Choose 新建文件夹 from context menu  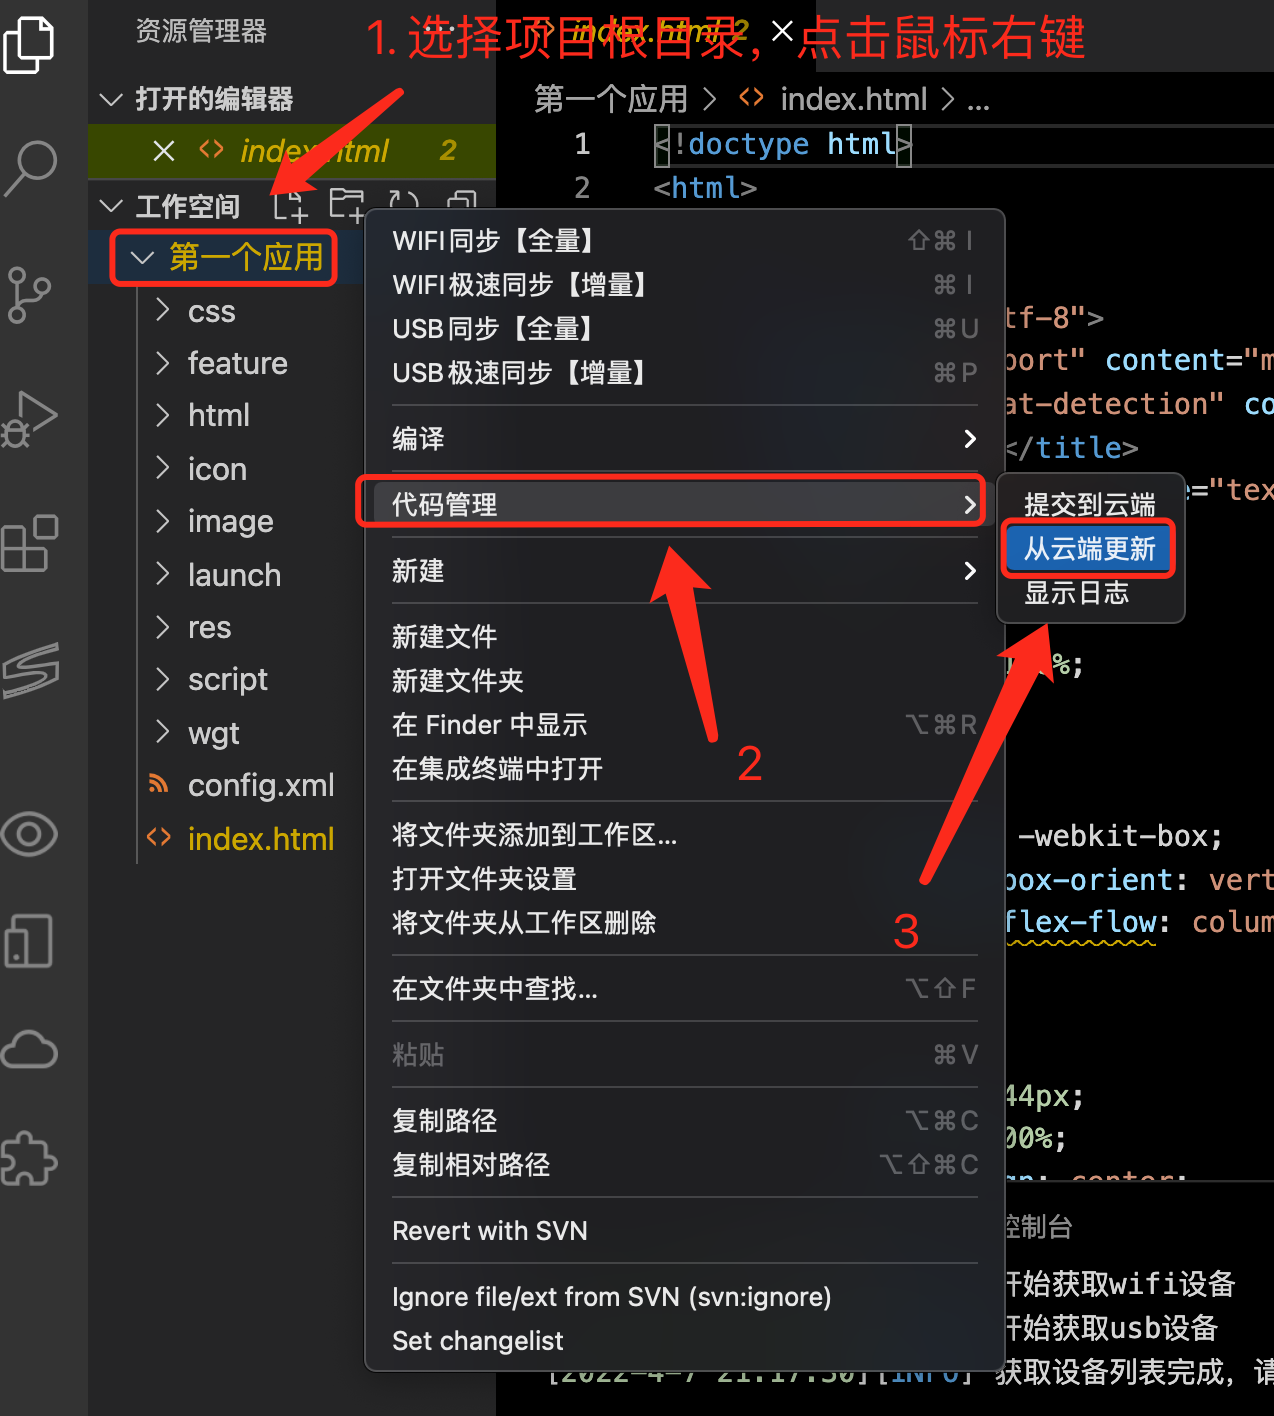tap(684, 681)
